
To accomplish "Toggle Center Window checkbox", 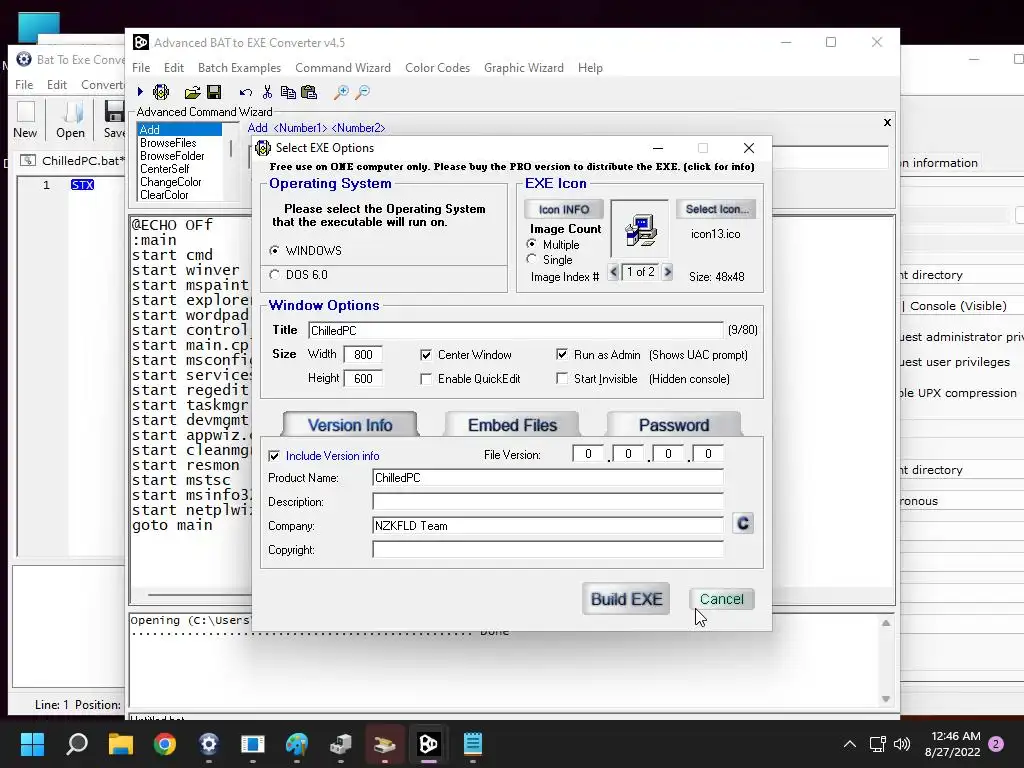I will (426, 355).
